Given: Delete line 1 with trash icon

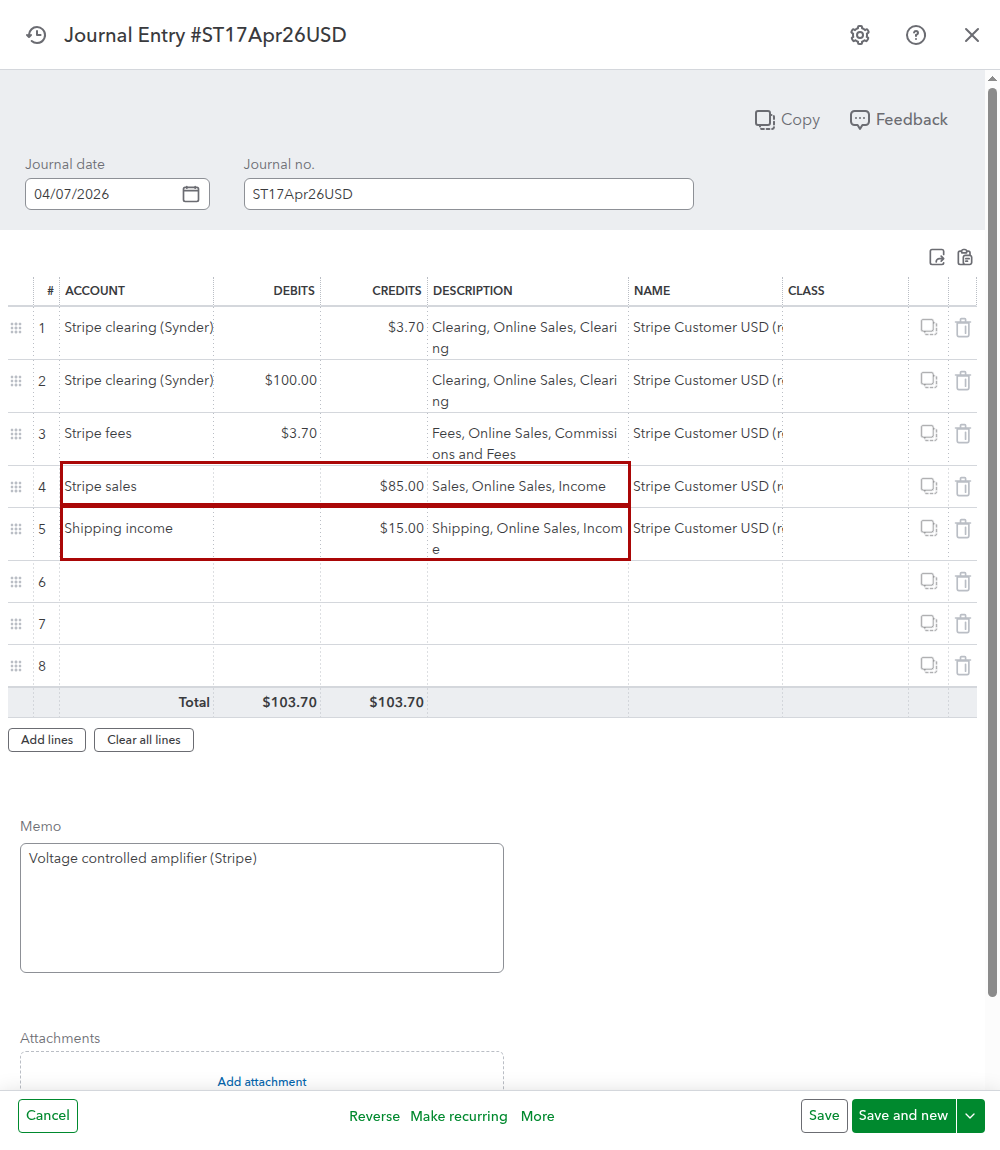Looking at the screenshot, I should (963, 328).
